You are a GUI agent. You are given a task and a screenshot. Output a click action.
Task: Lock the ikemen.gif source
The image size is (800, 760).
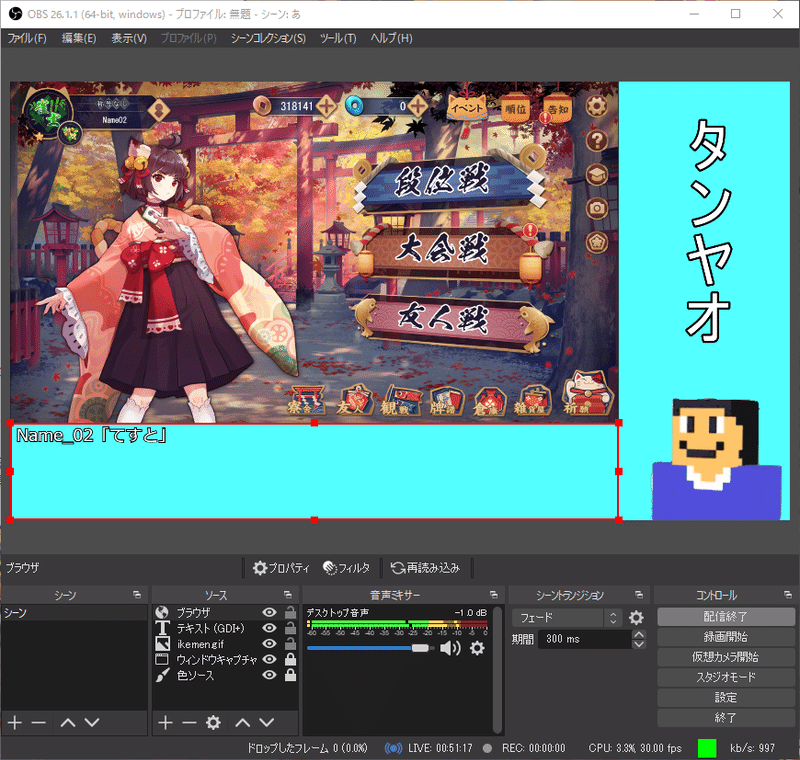point(290,644)
